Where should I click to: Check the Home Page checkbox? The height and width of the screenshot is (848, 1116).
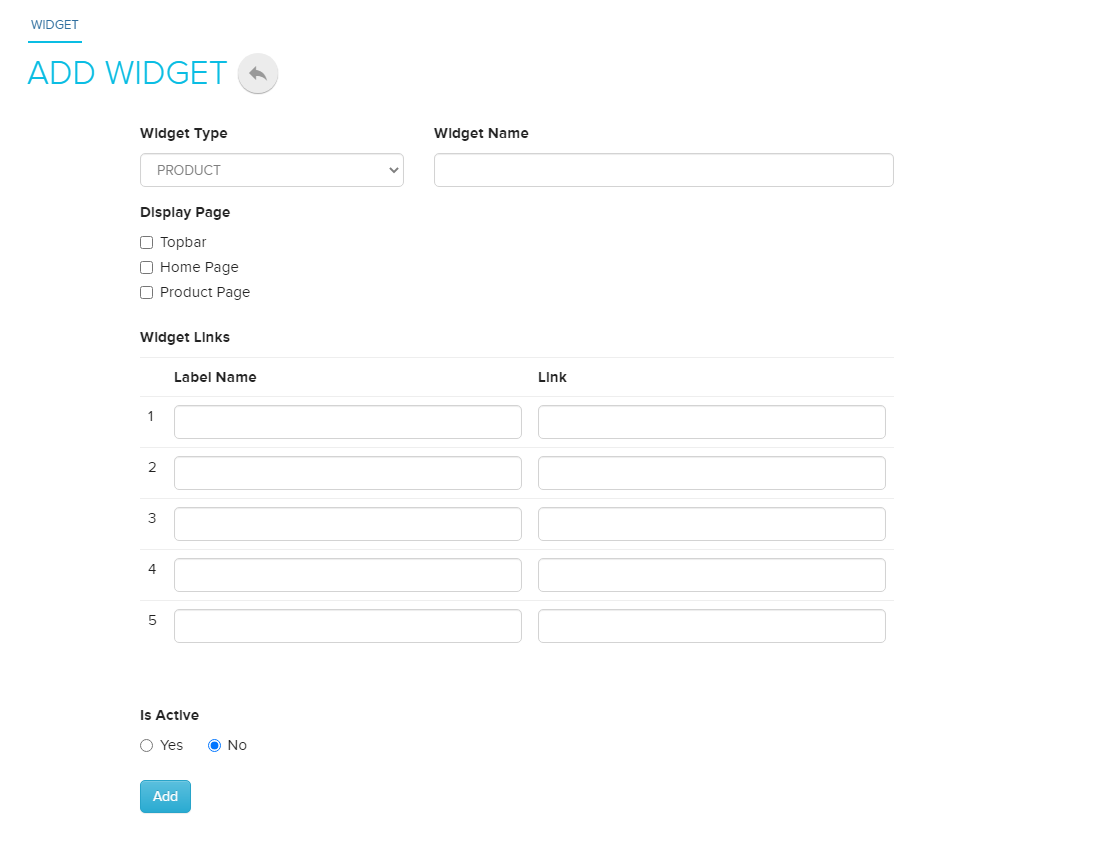(147, 268)
